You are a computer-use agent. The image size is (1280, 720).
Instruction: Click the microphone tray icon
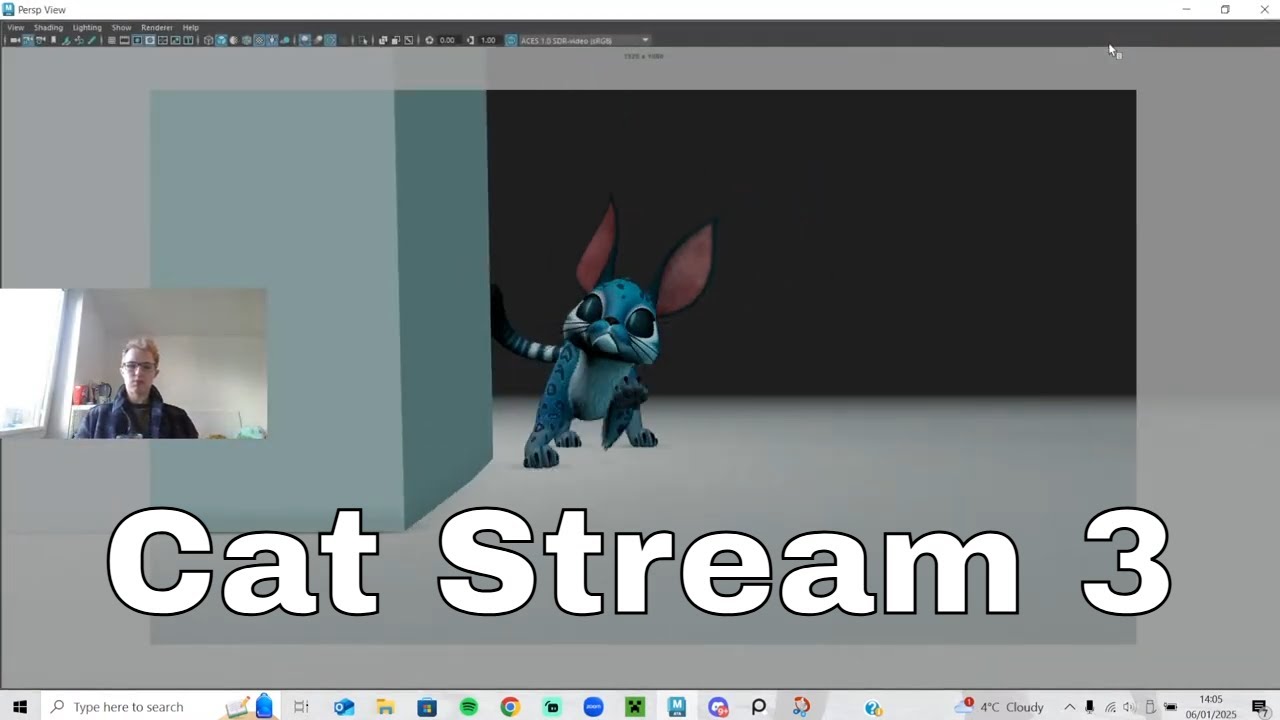click(1089, 707)
